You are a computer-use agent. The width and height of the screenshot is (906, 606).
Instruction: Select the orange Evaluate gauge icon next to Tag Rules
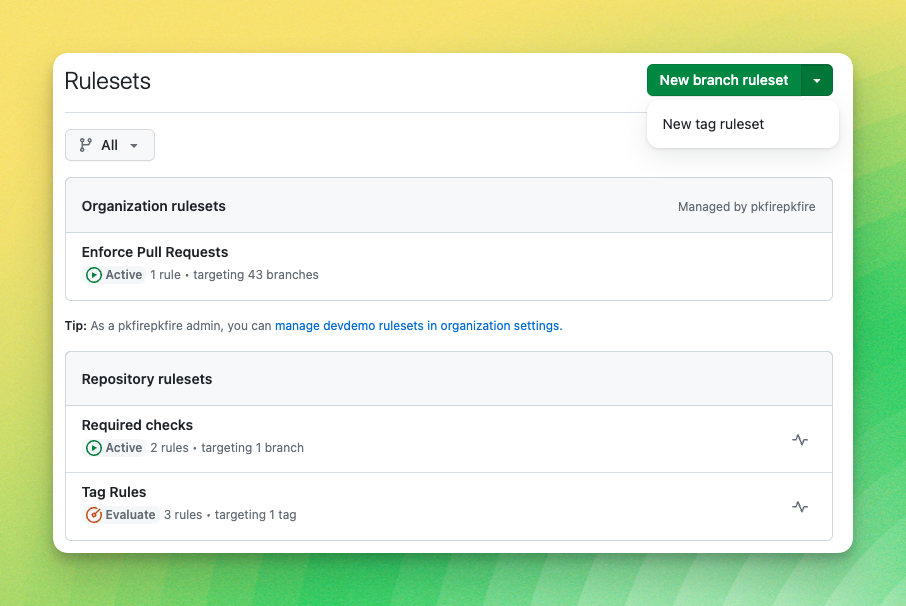(92, 515)
